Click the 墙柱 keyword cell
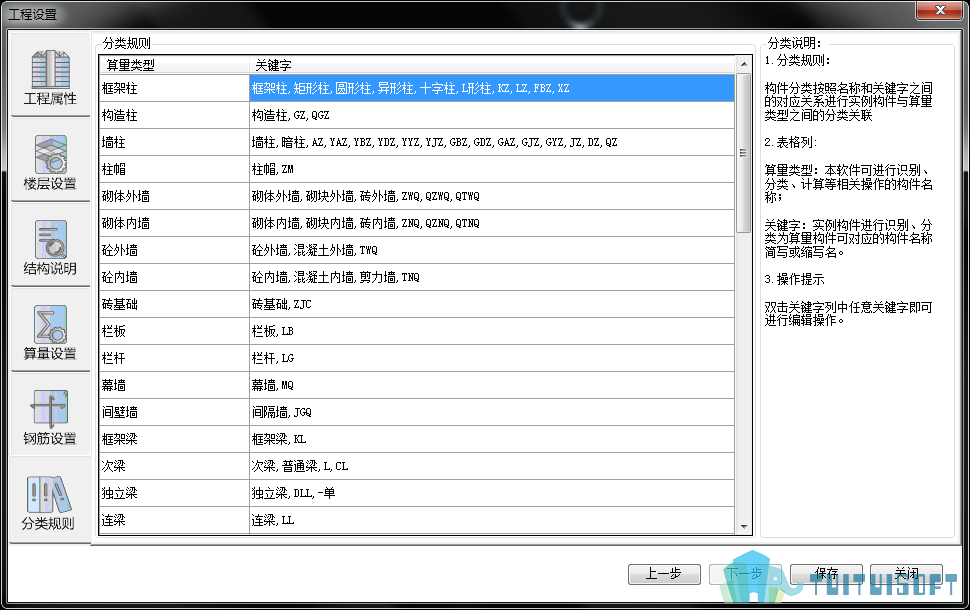Viewport: 970px width, 610px height. click(491, 143)
